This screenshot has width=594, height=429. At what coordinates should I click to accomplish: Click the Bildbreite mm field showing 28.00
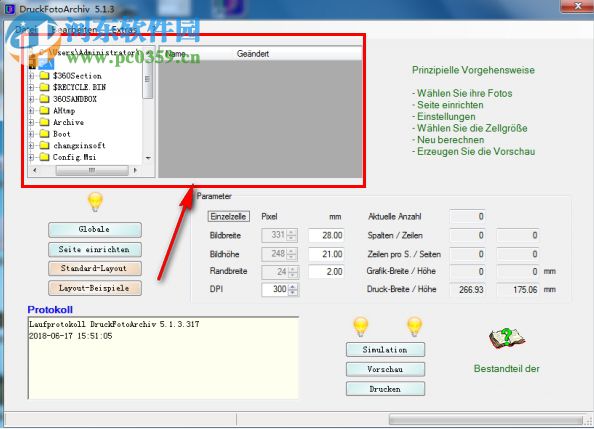pyautogui.click(x=326, y=235)
